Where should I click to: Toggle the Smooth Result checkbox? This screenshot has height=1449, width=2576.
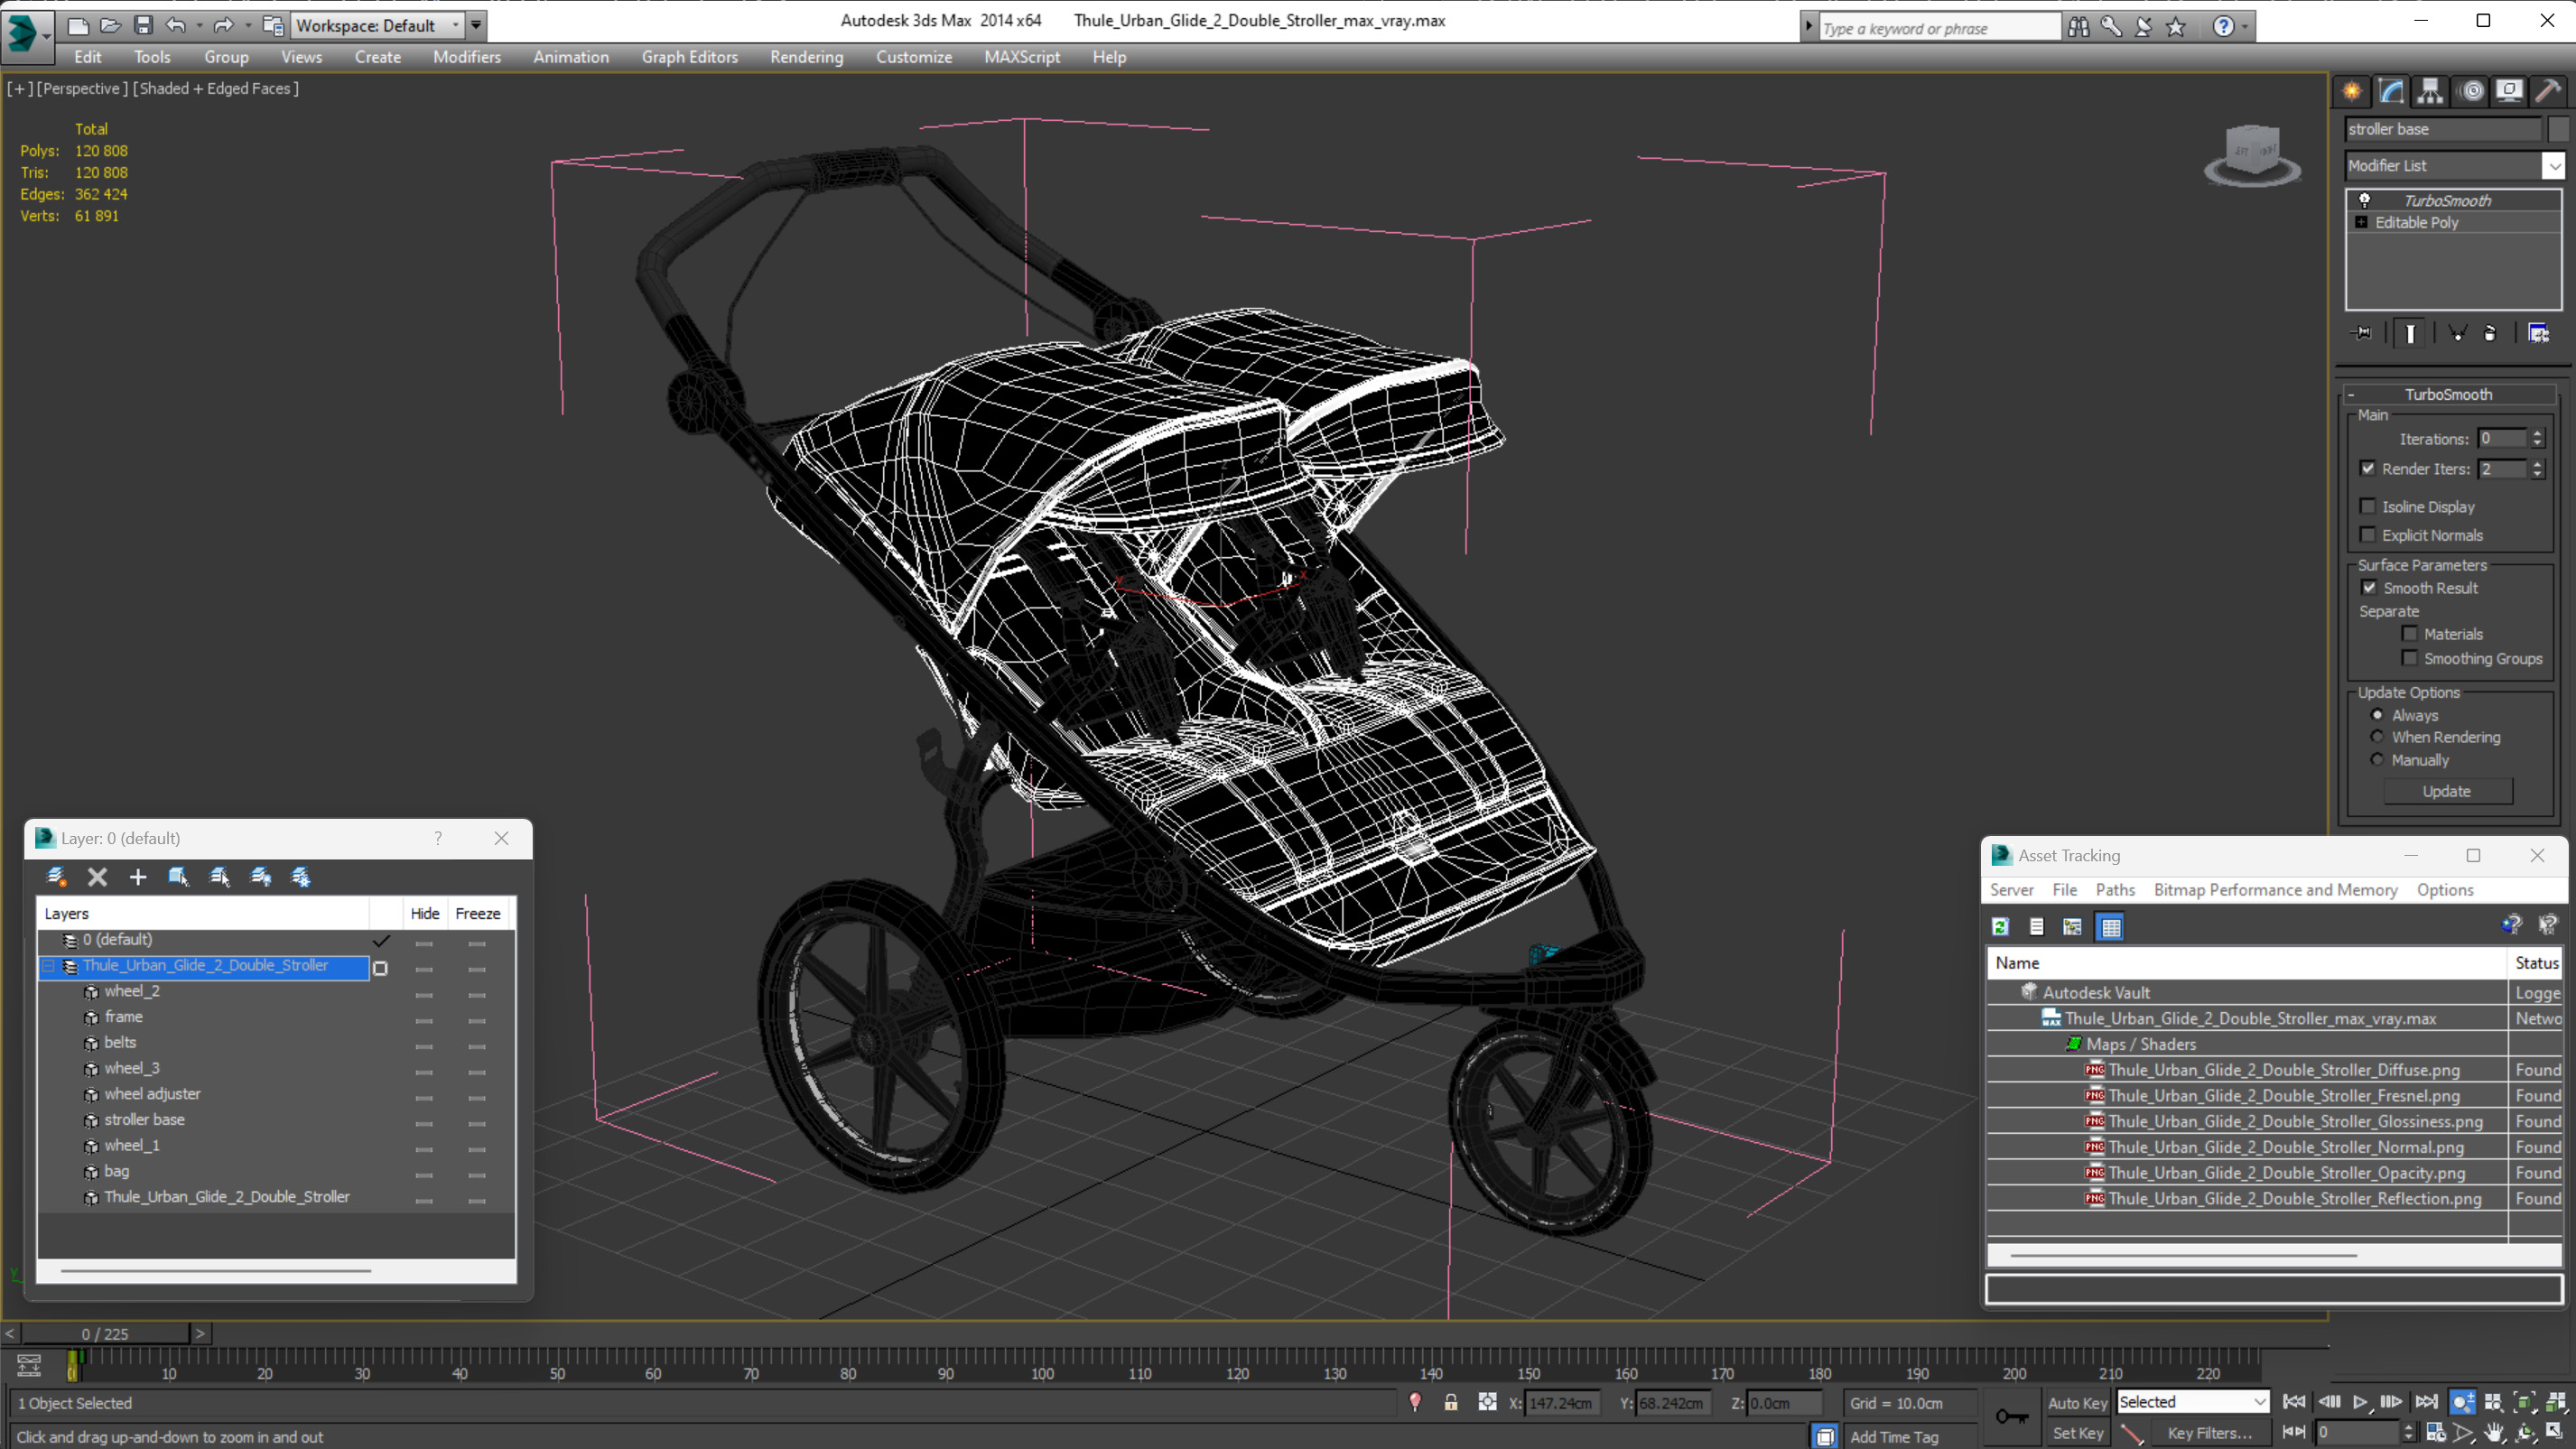pos(2369,587)
